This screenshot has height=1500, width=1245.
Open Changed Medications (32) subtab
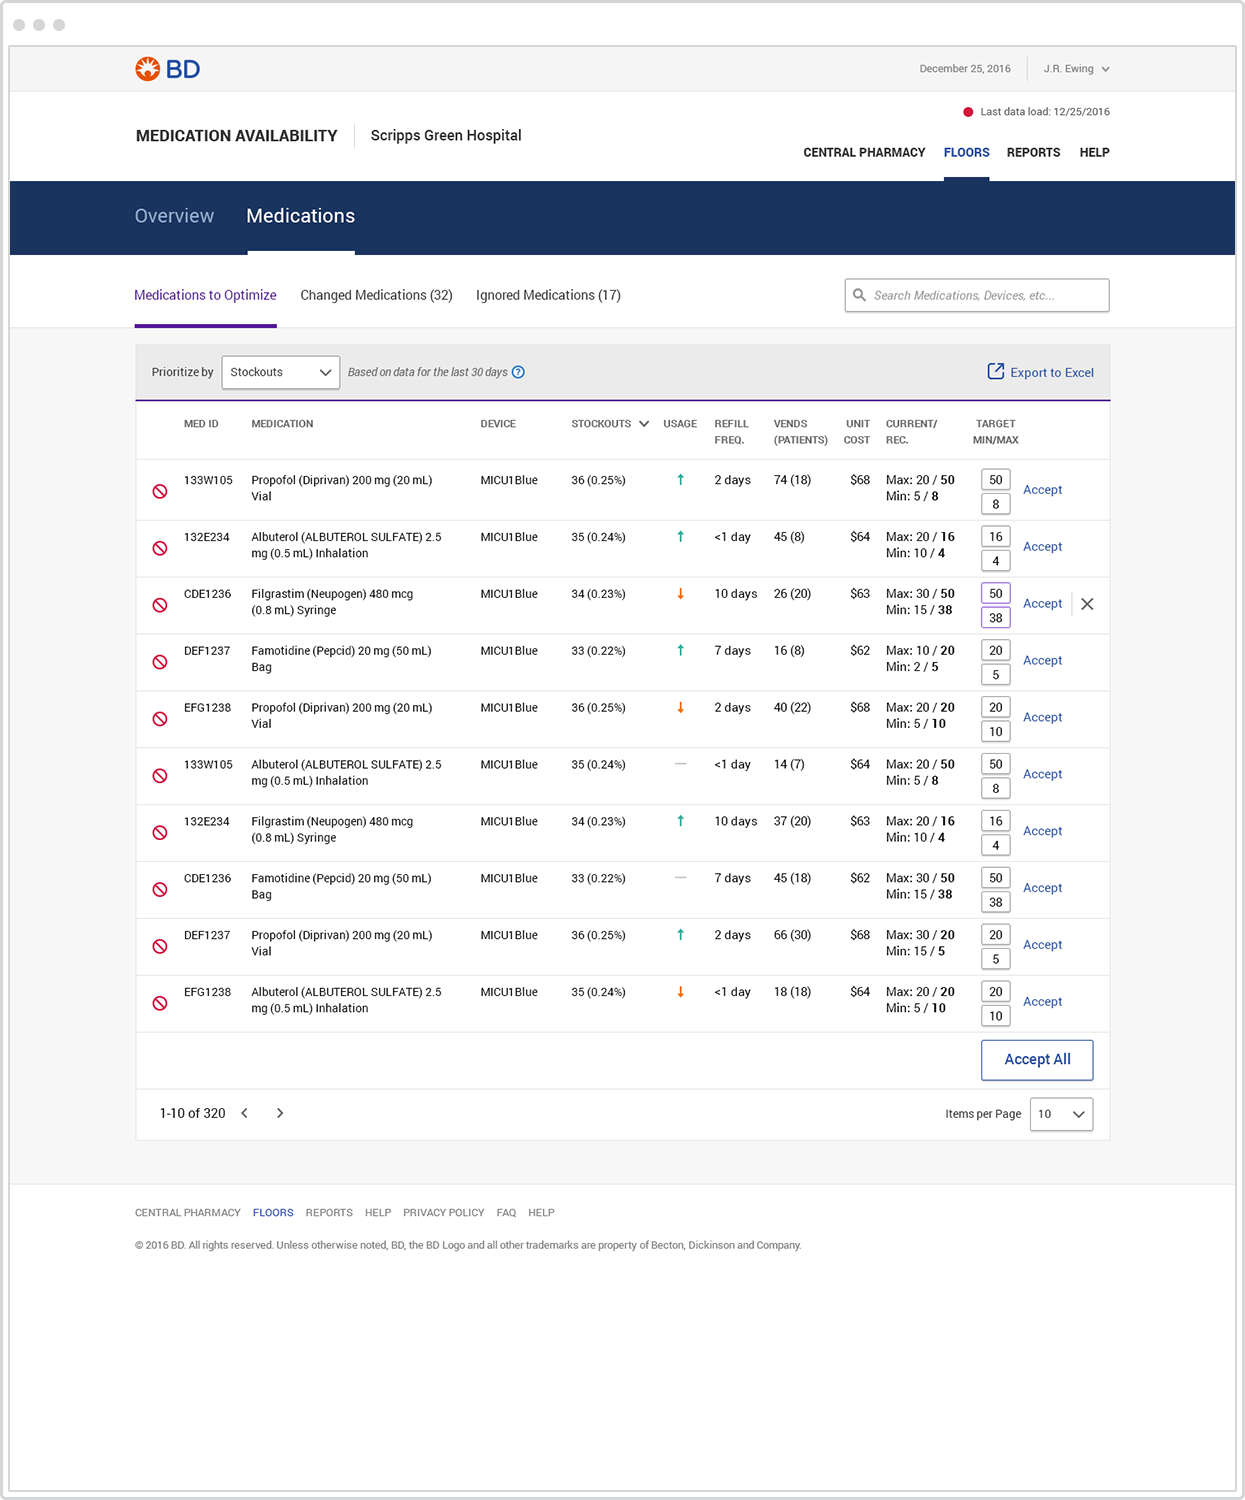(x=377, y=295)
